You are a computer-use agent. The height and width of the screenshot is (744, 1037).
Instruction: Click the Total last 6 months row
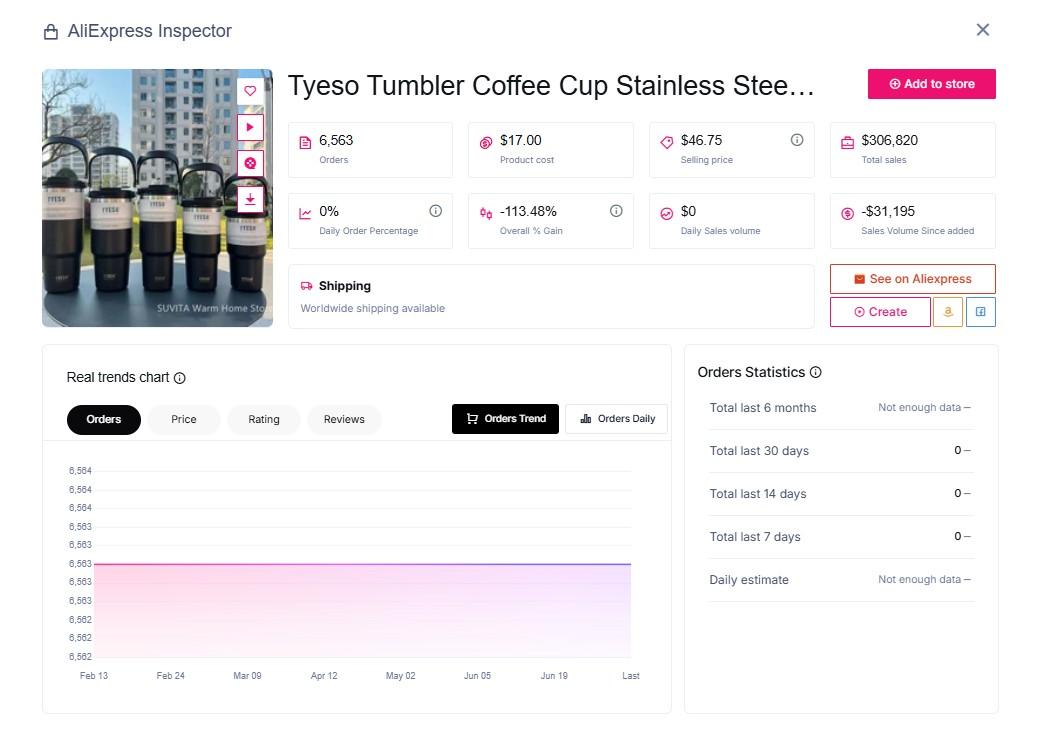tap(841, 408)
